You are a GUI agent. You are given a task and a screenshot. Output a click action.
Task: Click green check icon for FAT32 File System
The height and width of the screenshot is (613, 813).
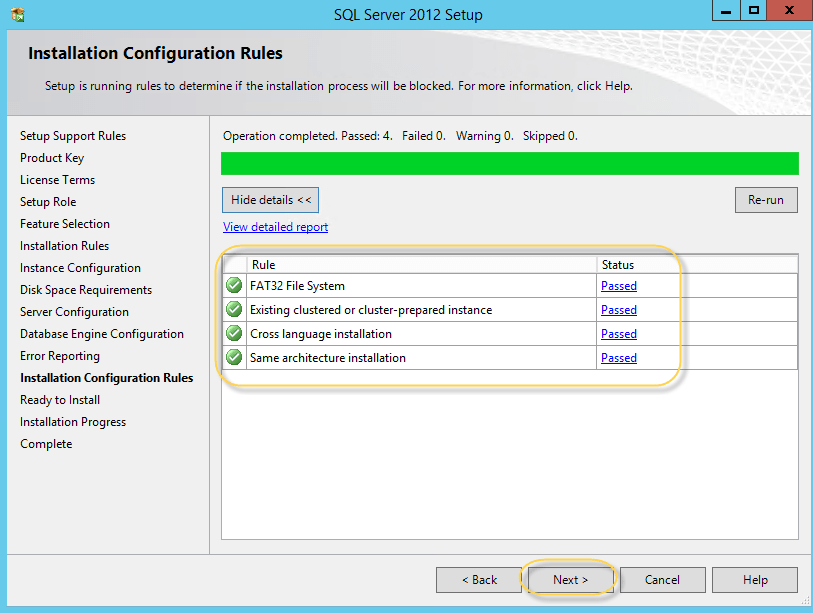(234, 286)
